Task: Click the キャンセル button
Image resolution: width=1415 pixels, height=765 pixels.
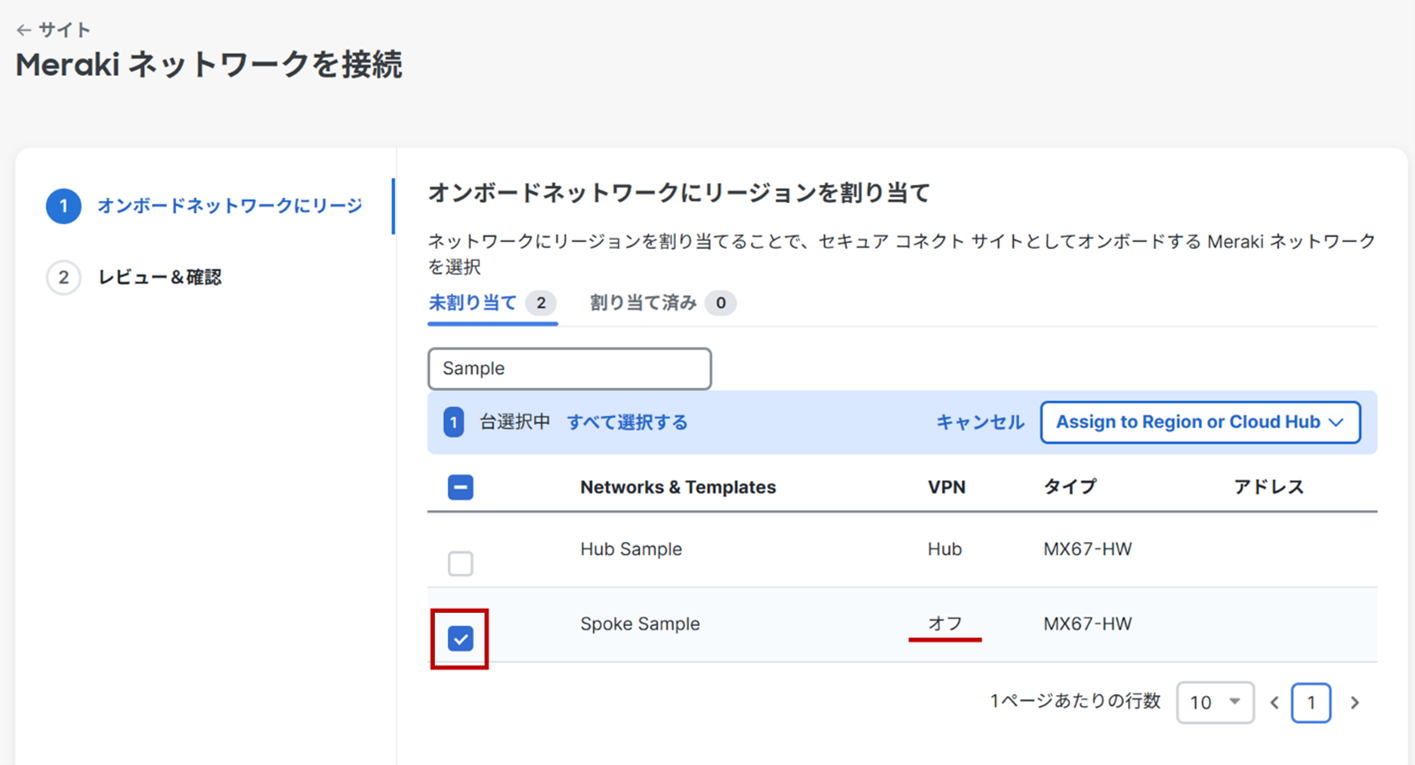Action: [980, 422]
